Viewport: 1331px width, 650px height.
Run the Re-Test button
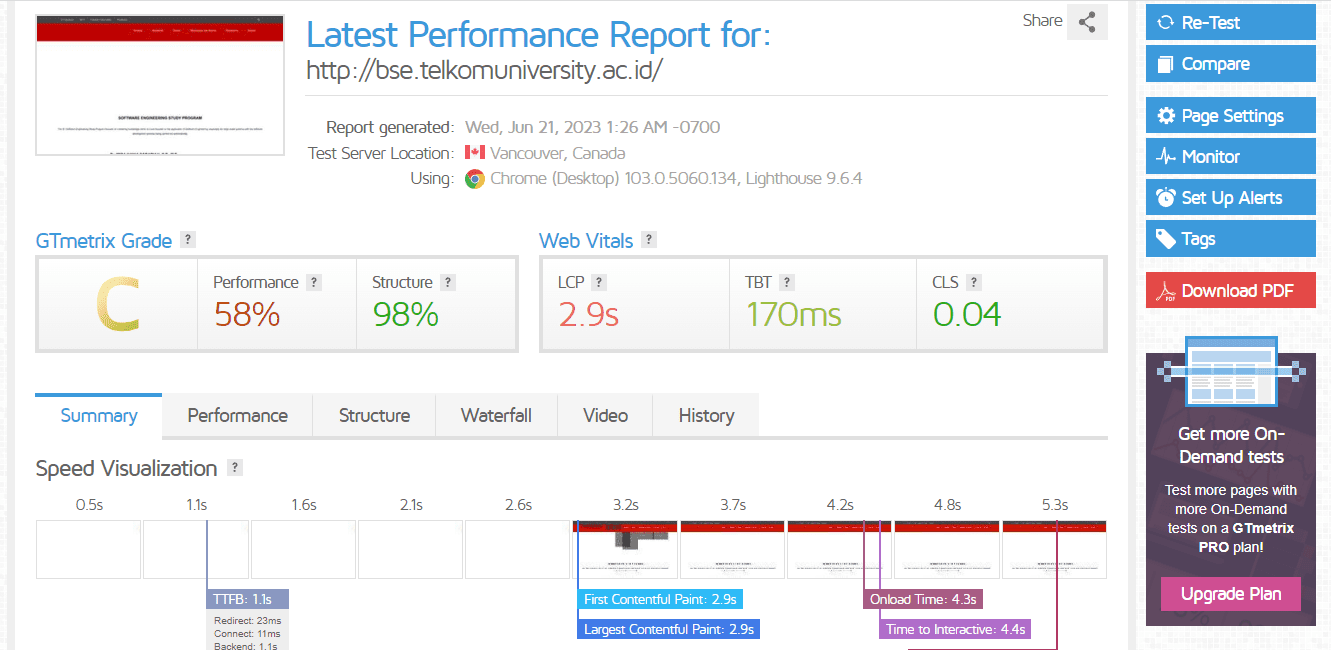[1231, 22]
